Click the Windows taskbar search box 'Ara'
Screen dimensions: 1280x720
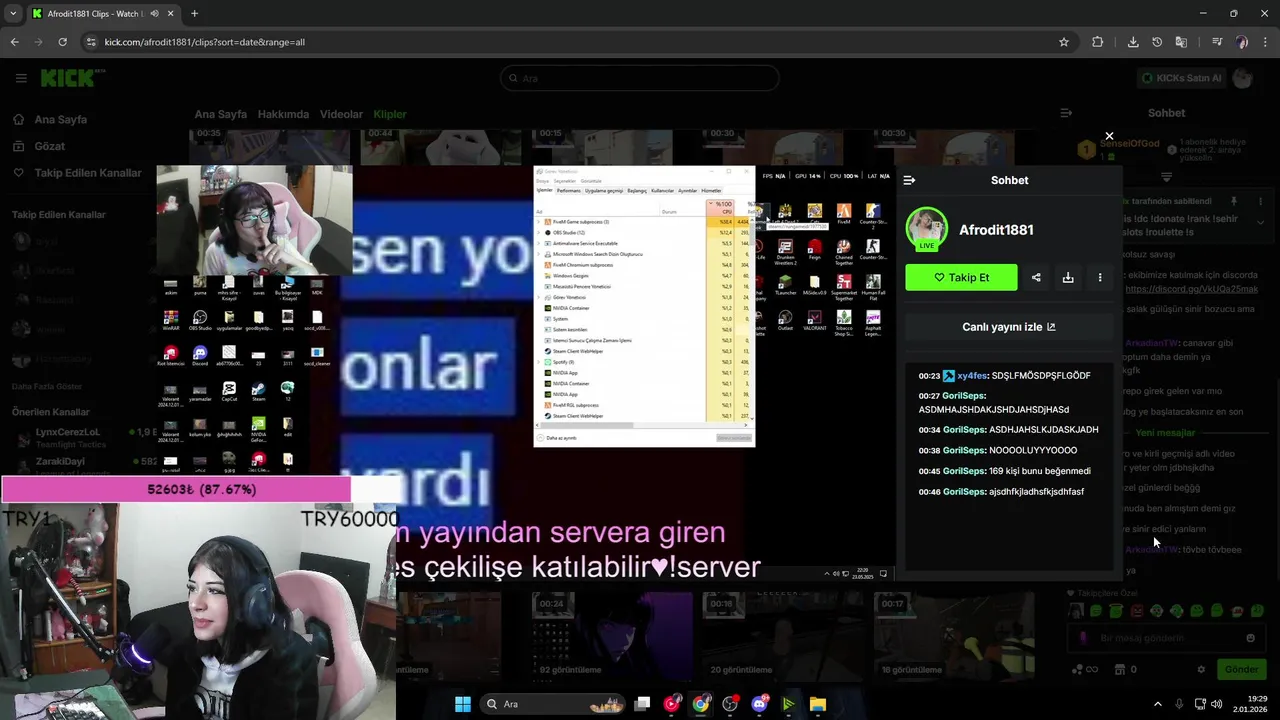coord(552,704)
